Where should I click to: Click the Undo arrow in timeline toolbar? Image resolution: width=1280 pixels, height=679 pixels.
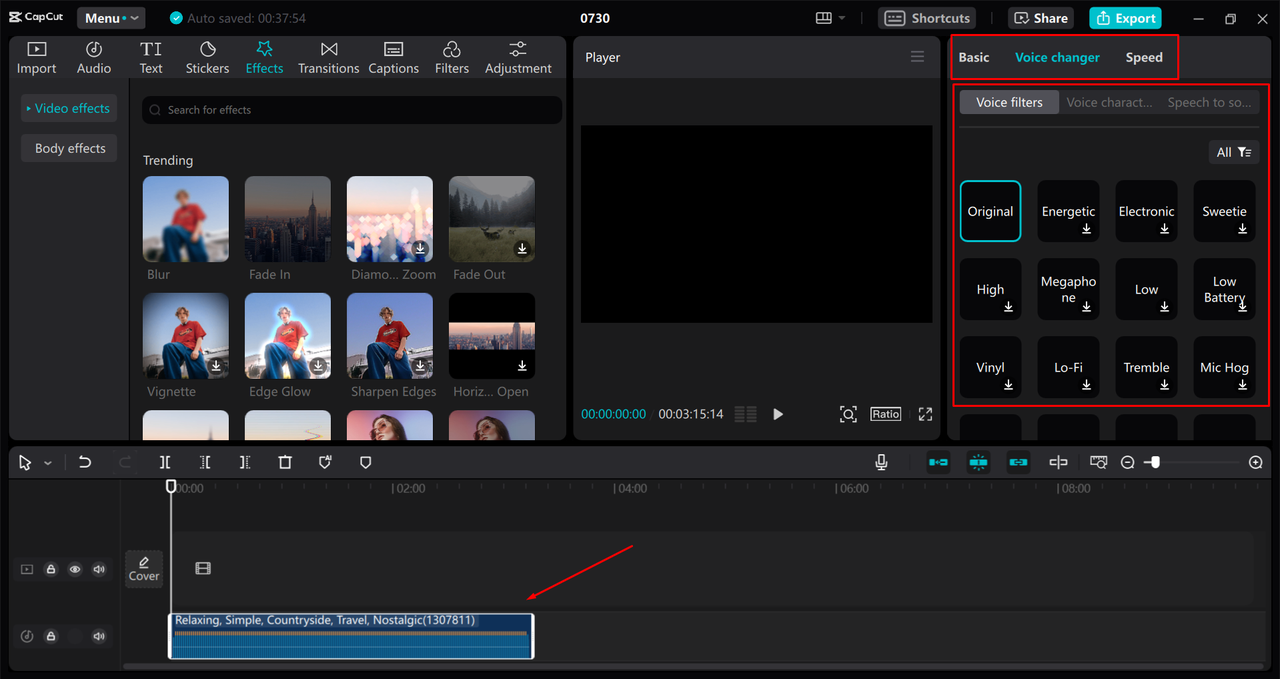tap(85, 462)
